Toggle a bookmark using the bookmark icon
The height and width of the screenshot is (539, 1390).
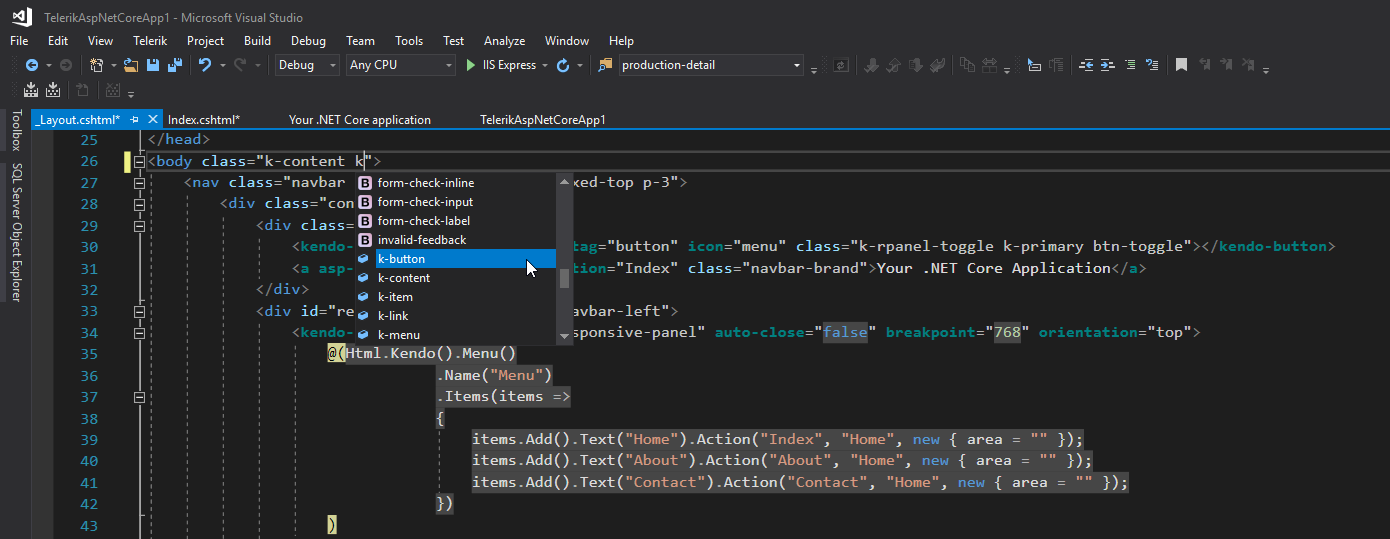[1181, 65]
